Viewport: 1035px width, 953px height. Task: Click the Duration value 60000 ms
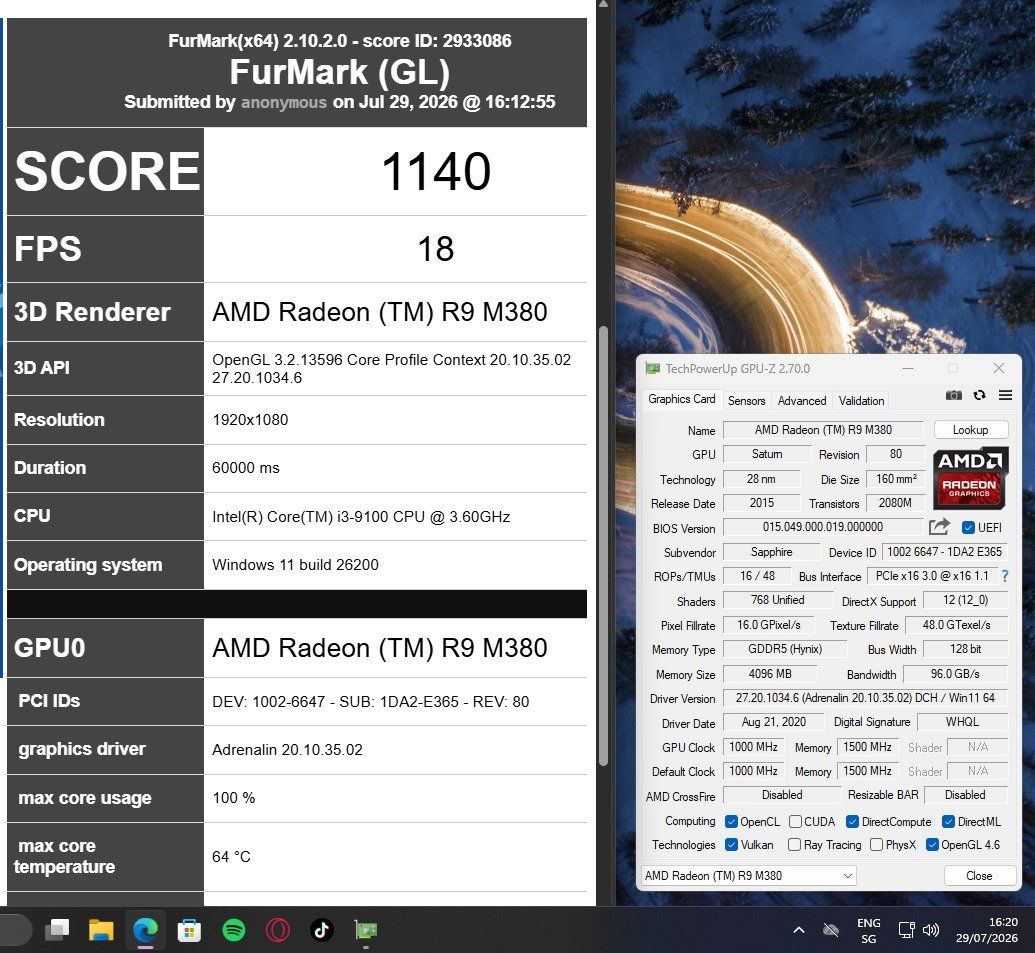[x=246, y=468]
